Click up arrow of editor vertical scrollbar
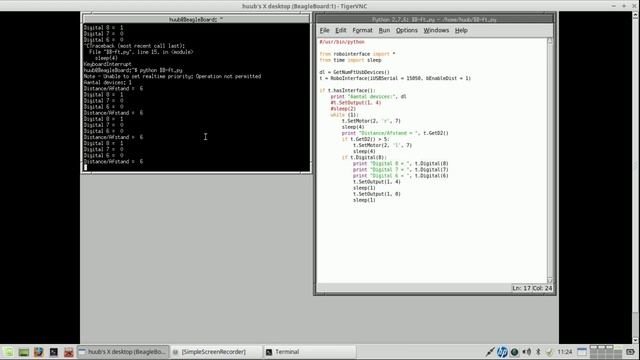Viewport: 640px width, 360px height. point(550,41)
